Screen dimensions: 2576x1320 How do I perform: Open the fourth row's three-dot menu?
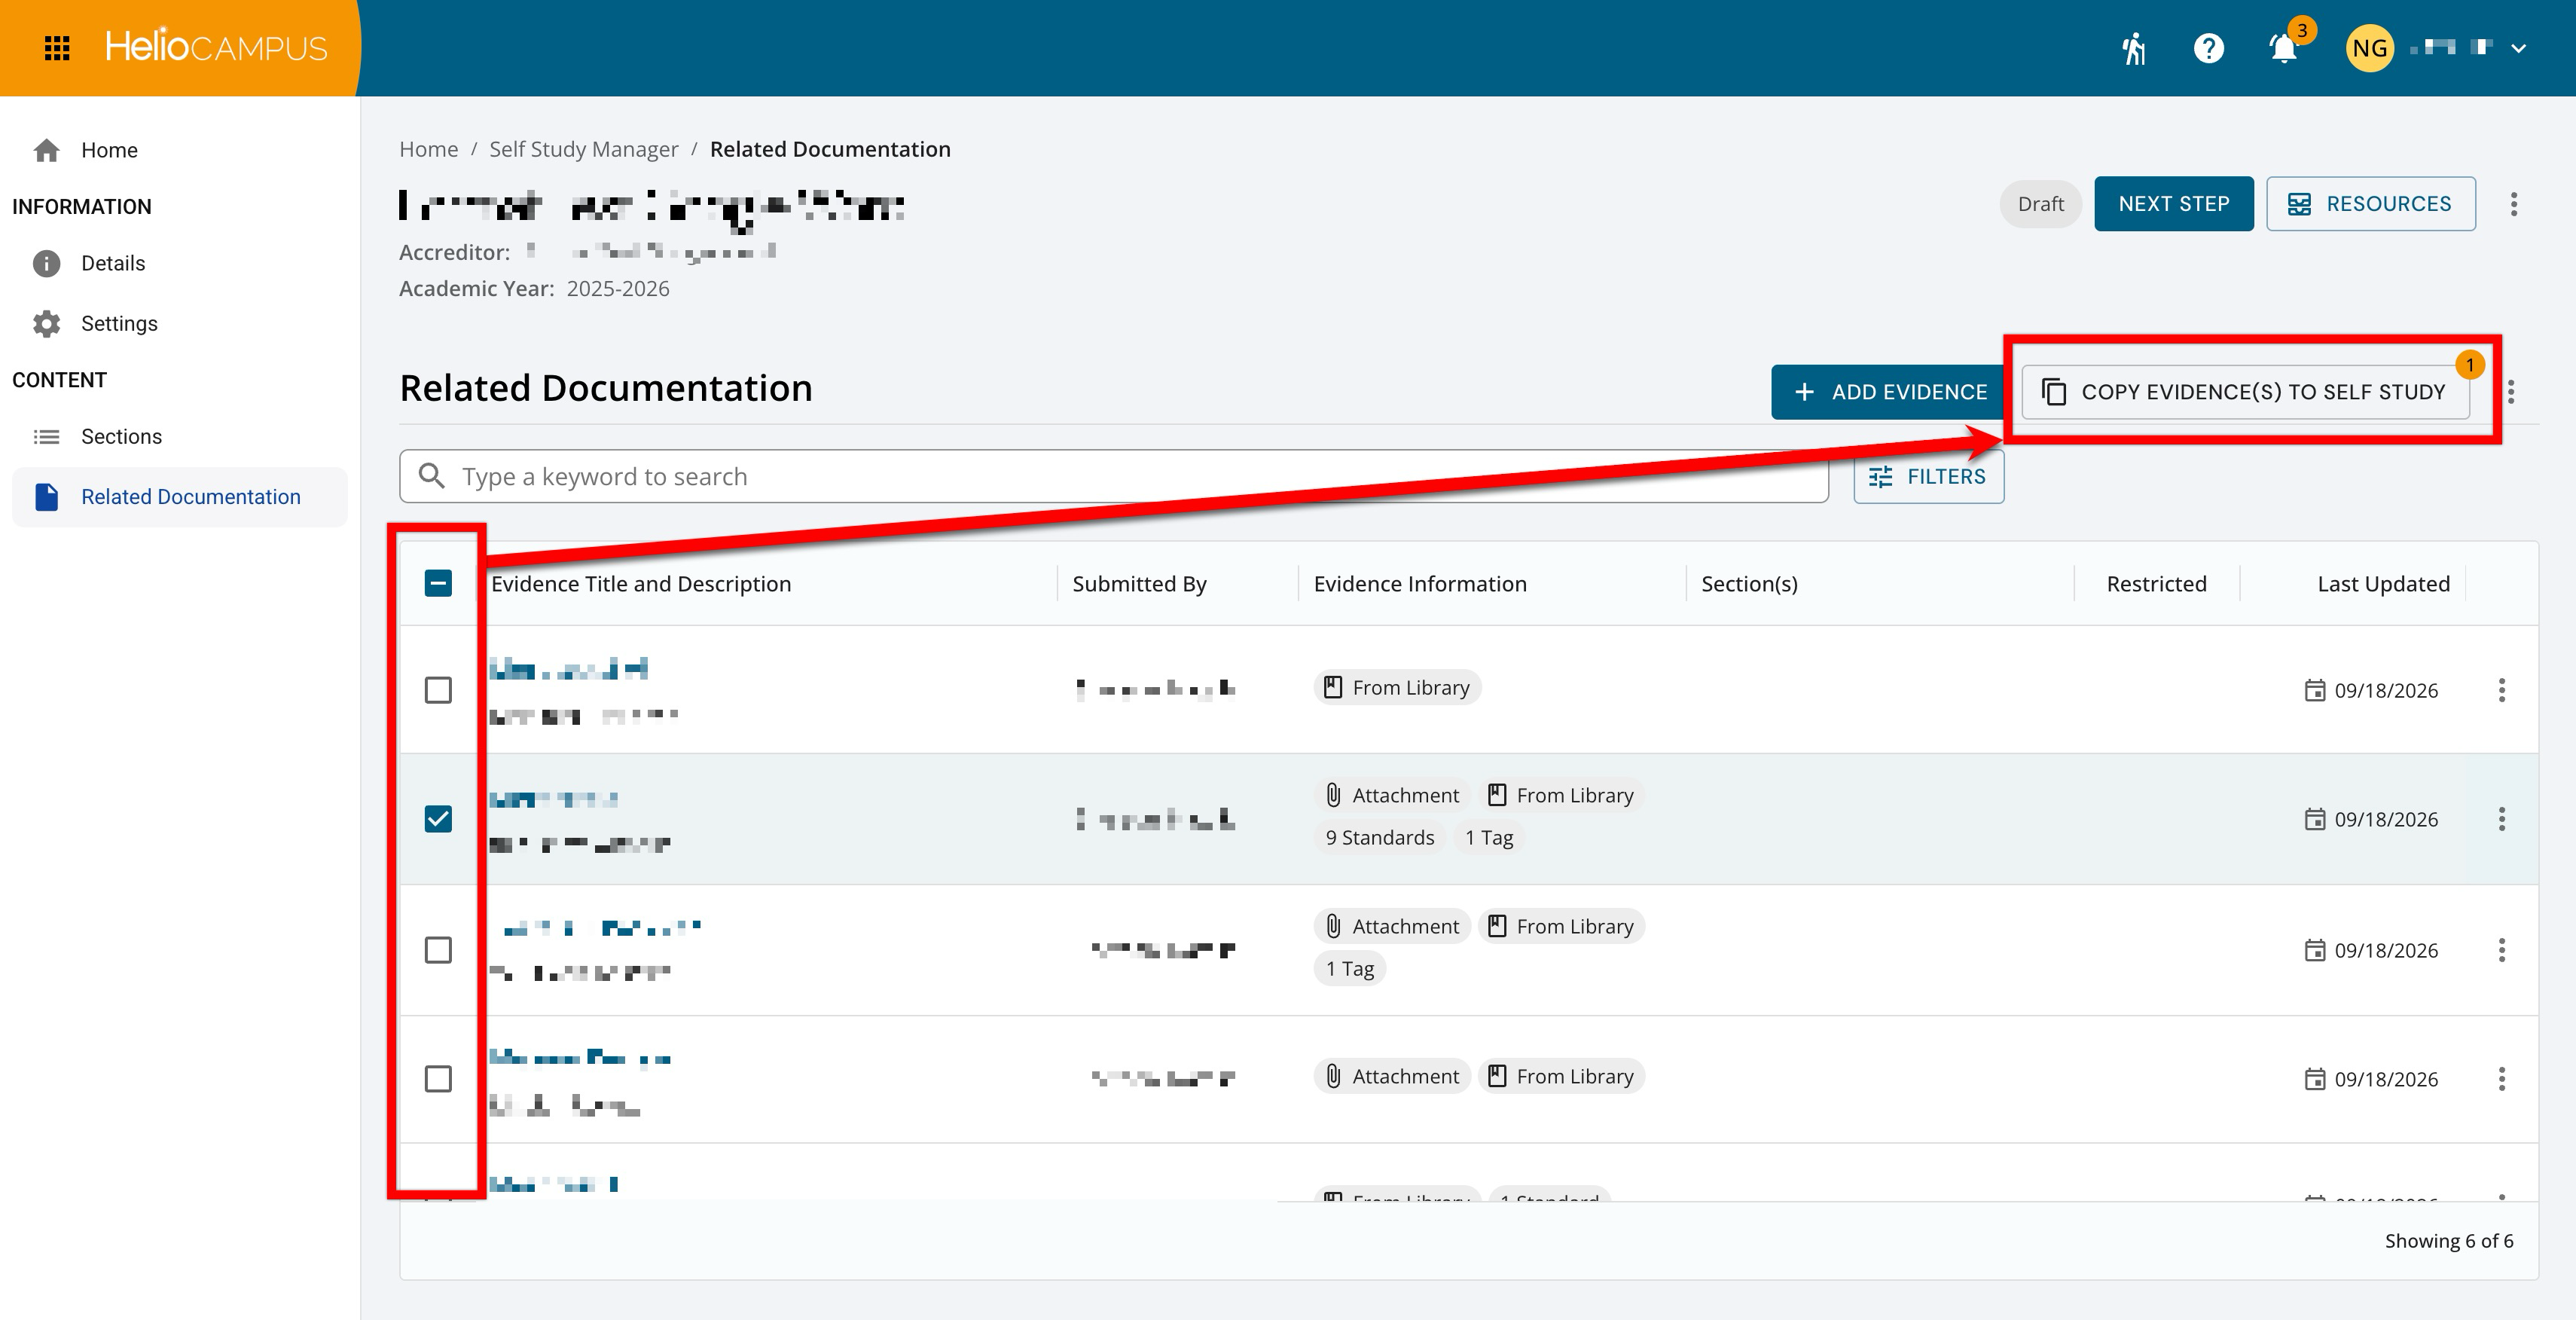coord(2501,1079)
